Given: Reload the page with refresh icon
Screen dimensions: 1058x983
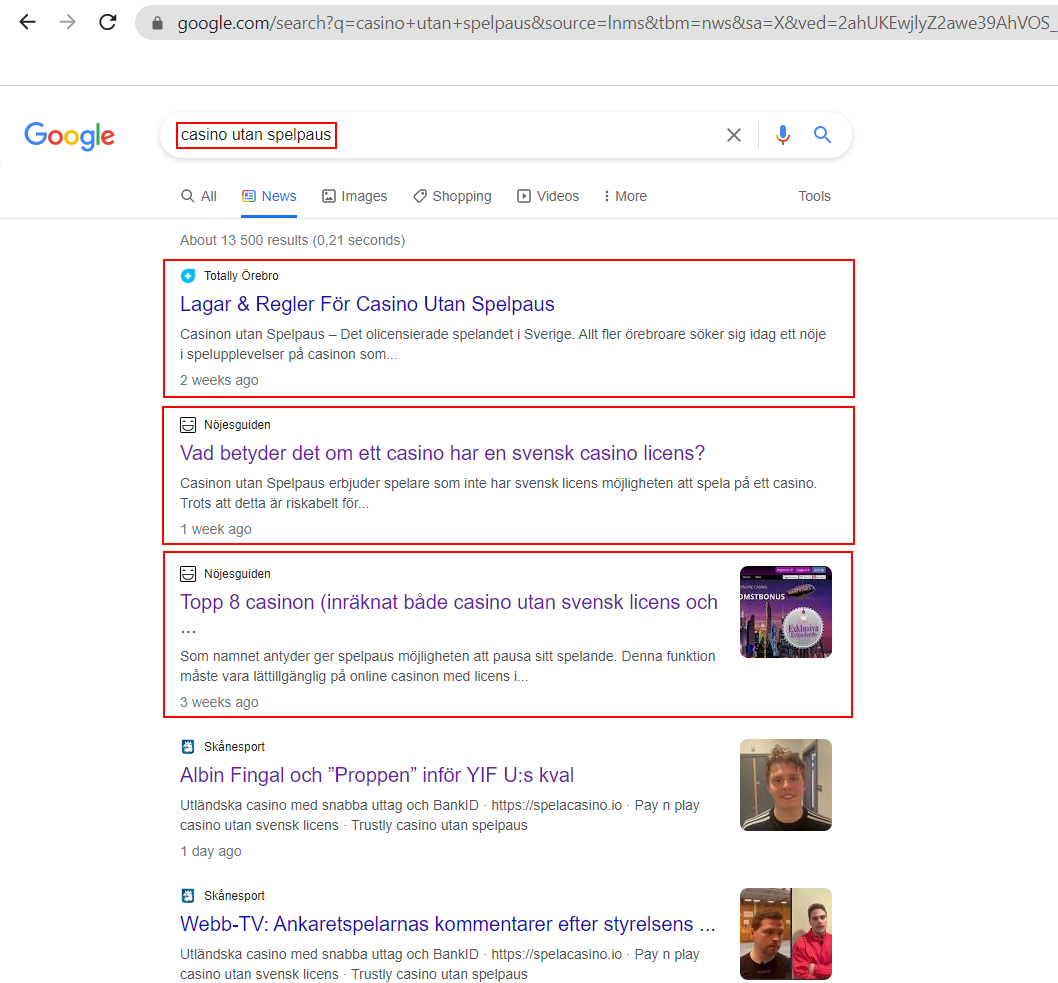Looking at the screenshot, I should 108,22.
